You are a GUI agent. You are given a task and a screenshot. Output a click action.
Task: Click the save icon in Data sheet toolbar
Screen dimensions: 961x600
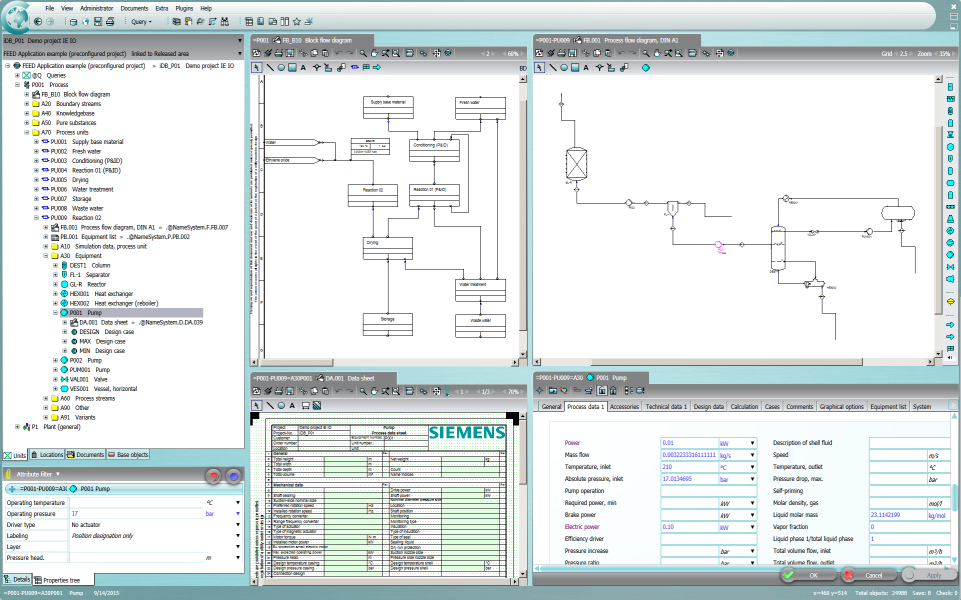tap(290, 391)
